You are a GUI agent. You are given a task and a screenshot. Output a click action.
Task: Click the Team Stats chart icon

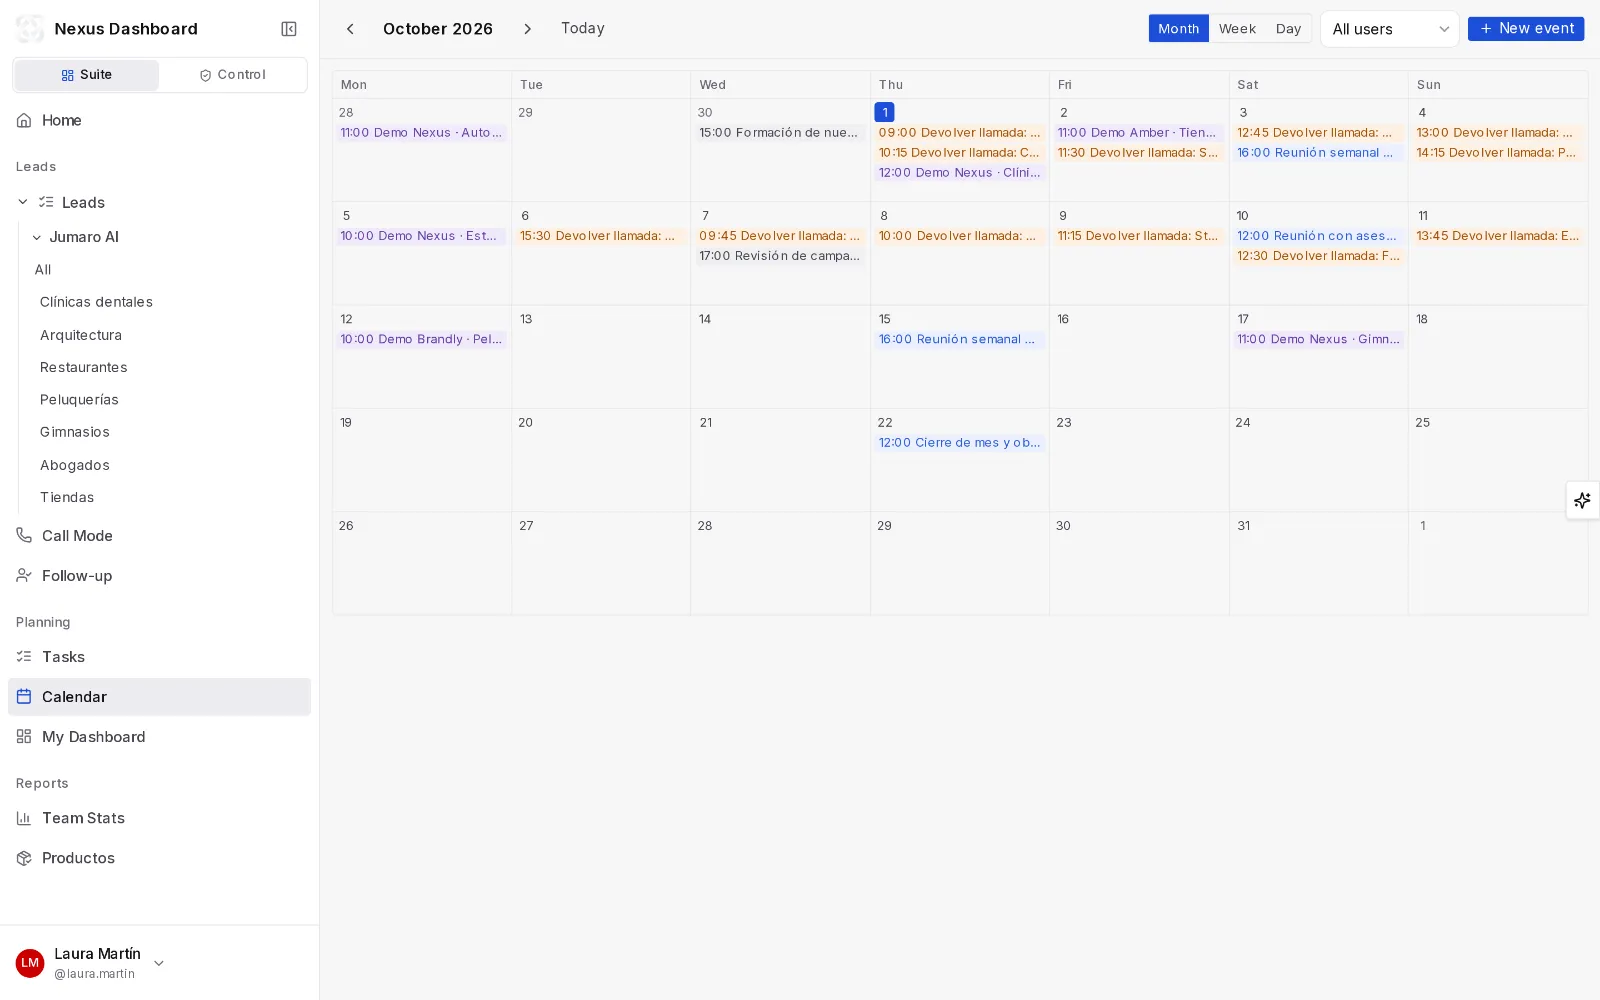click(24, 818)
